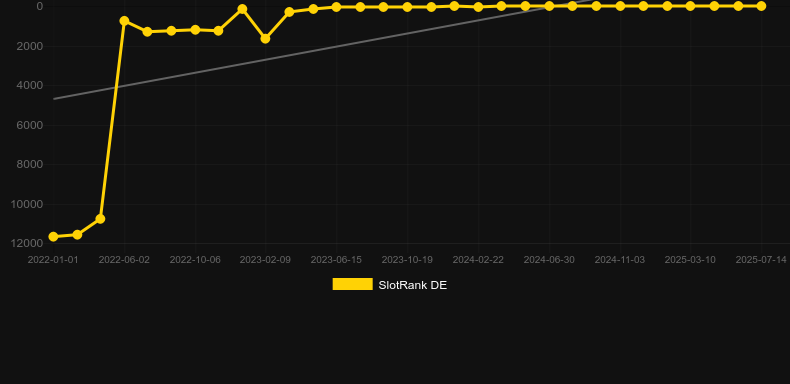The image size is (790, 384).
Task: Click the data point above 2023-06-15
Action: tap(336, 7)
